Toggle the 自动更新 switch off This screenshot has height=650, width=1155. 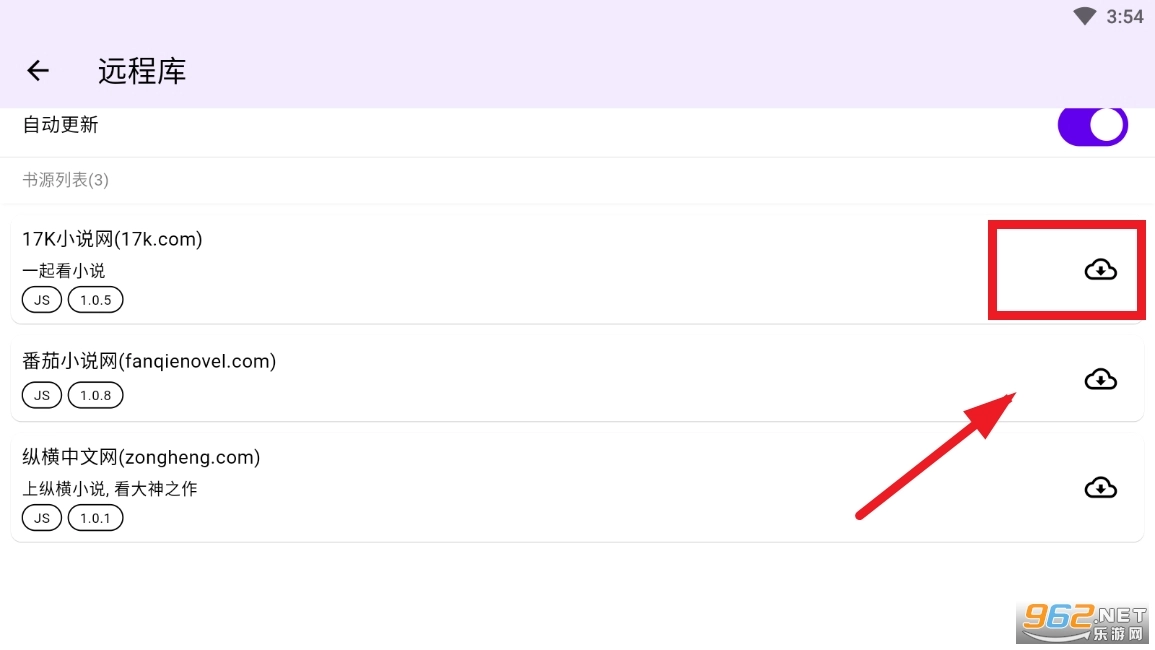pyautogui.click(x=1092, y=126)
